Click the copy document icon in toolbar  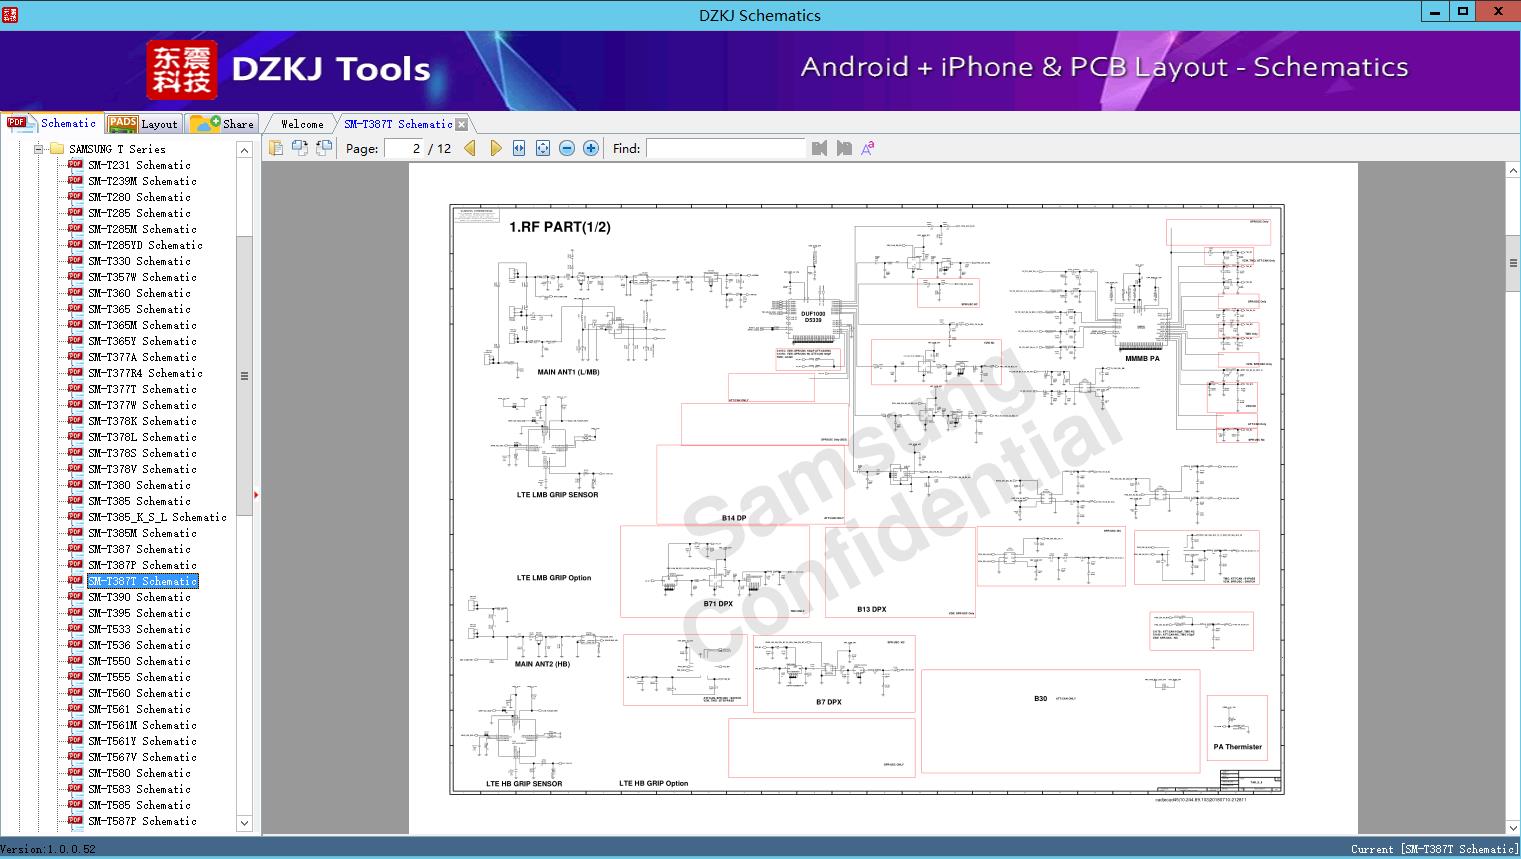pyautogui.click(x=276, y=148)
